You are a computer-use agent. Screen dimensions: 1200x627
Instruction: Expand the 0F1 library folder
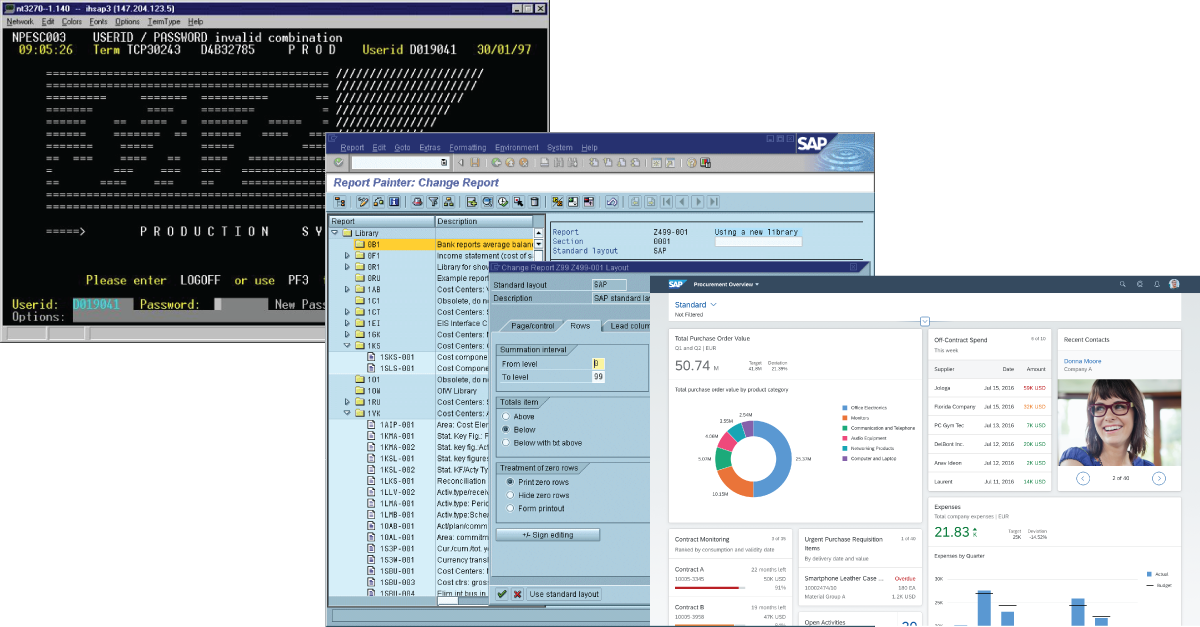[x=348, y=256]
